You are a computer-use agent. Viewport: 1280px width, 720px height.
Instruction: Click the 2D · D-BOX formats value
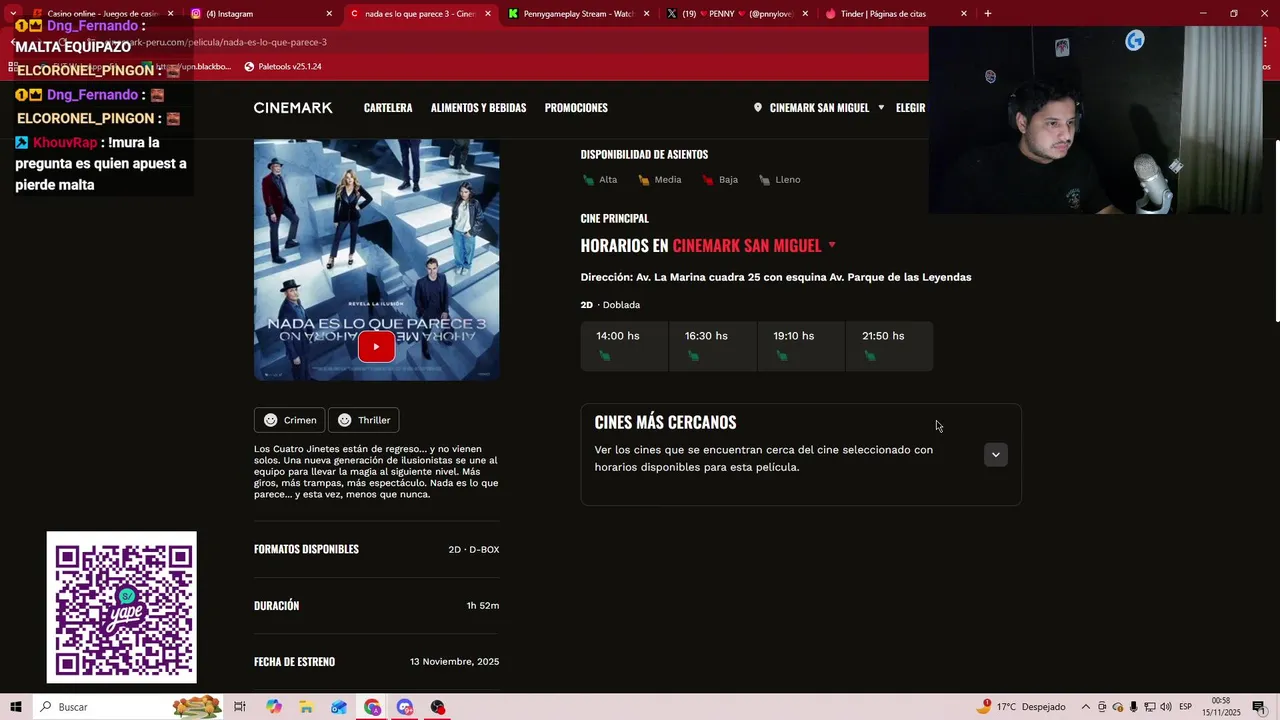coord(474,550)
